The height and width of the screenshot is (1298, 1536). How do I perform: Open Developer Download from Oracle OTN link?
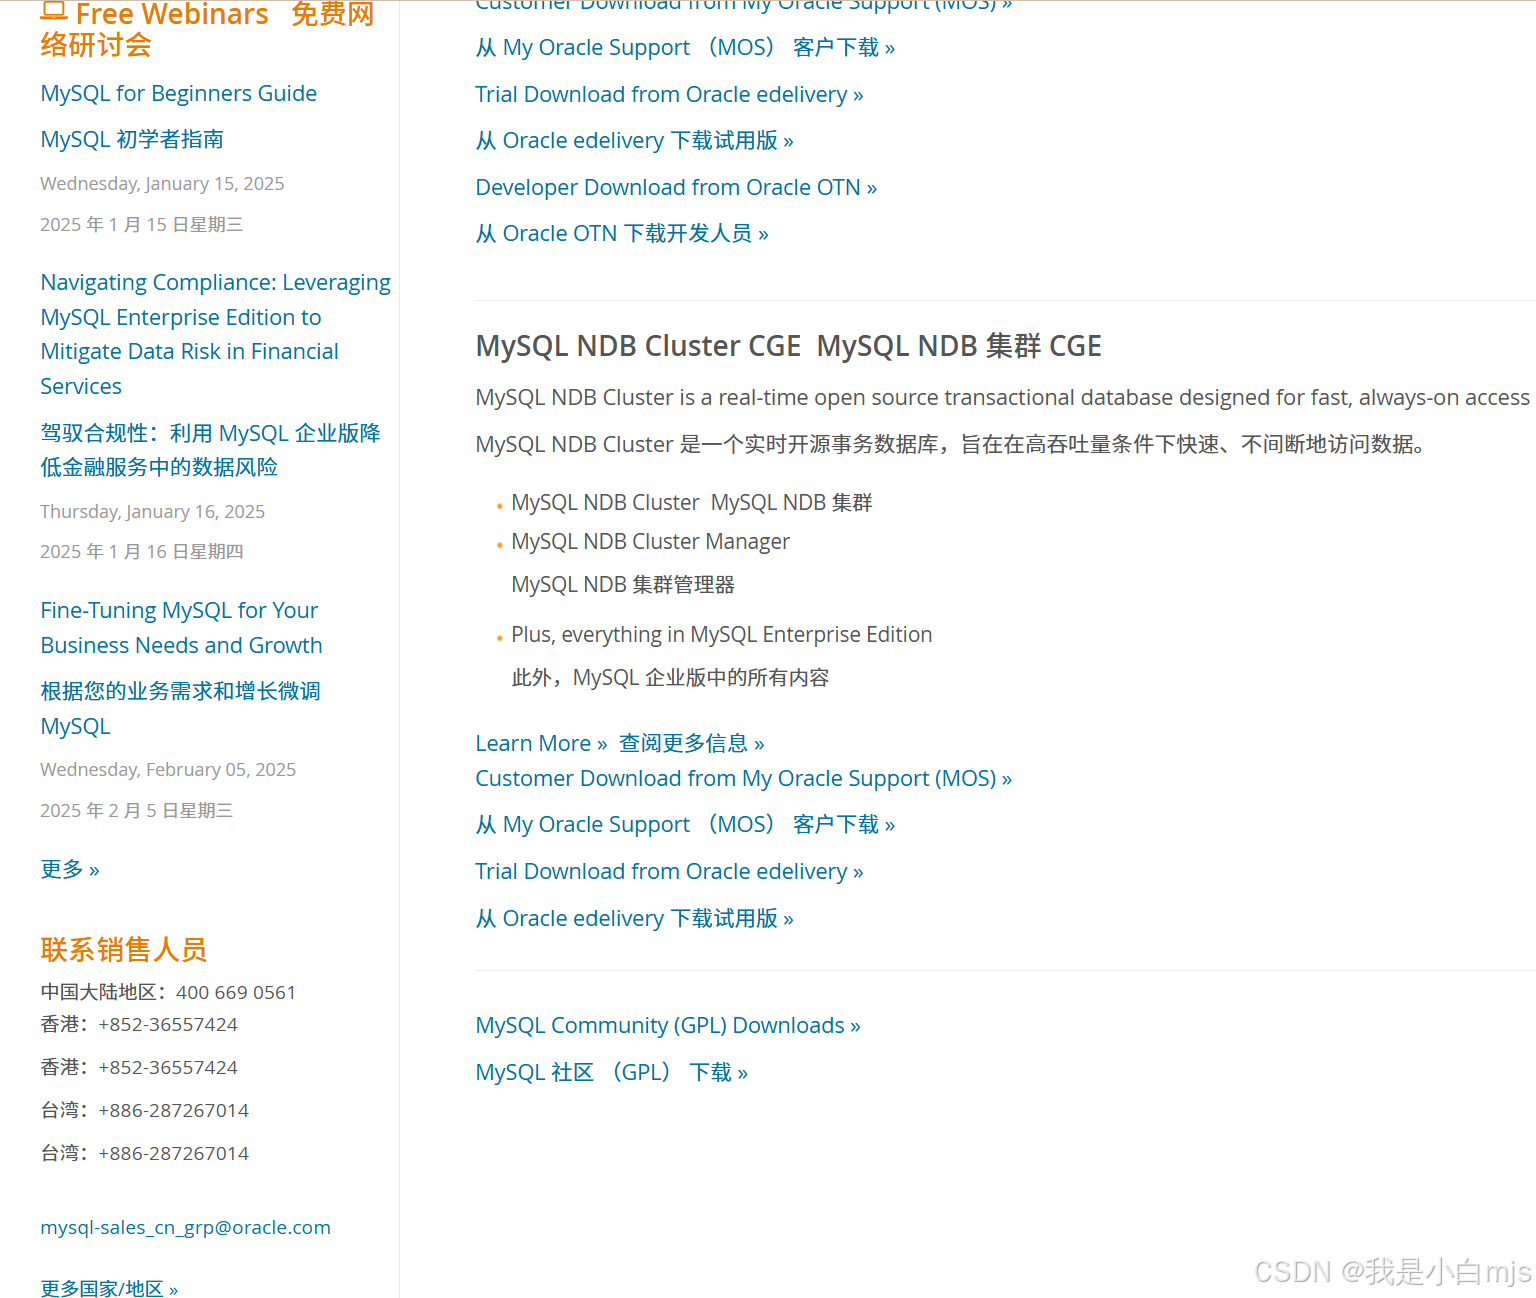676,187
